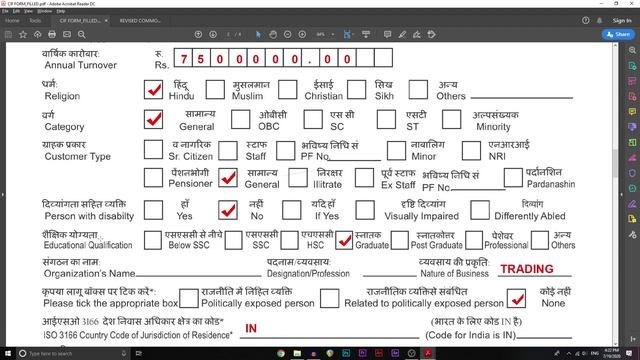Screen dimensions: 640x360
Task: Activate the Hand pan tool
Action: 273,35
